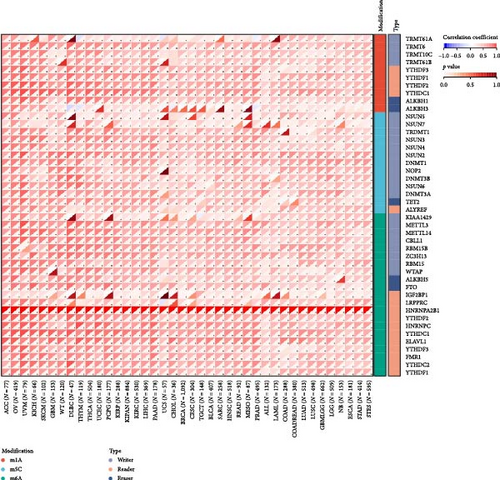Select the ACC (N = 77) axis label
Image resolution: width=500 pixels, height=480 pixels.
point(6,397)
